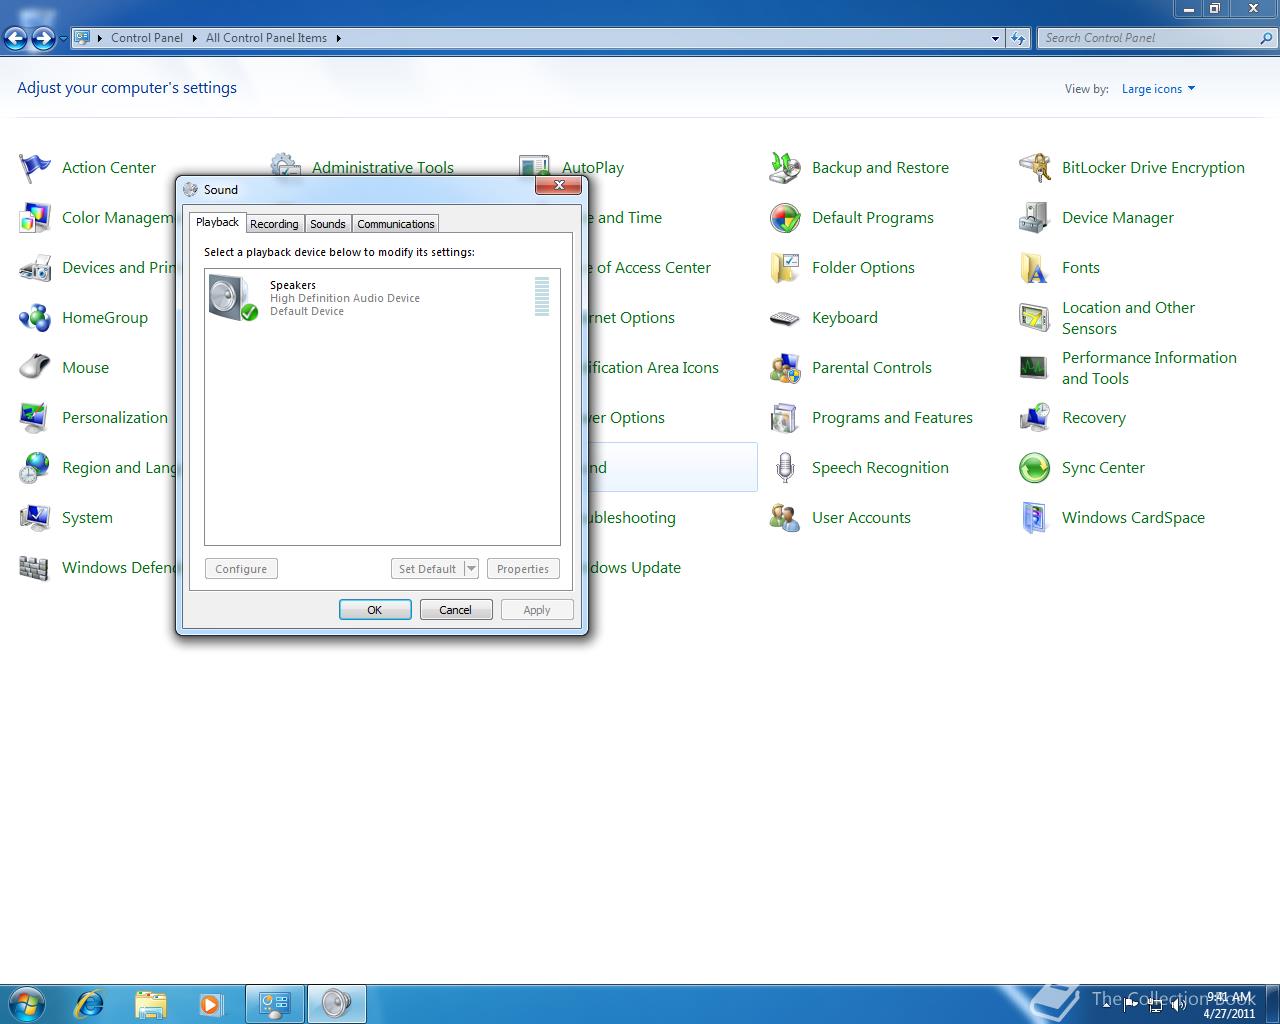The height and width of the screenshot is (1024, 1280).
Task: Open Backup and Restore
Action: tap(880, 167)
